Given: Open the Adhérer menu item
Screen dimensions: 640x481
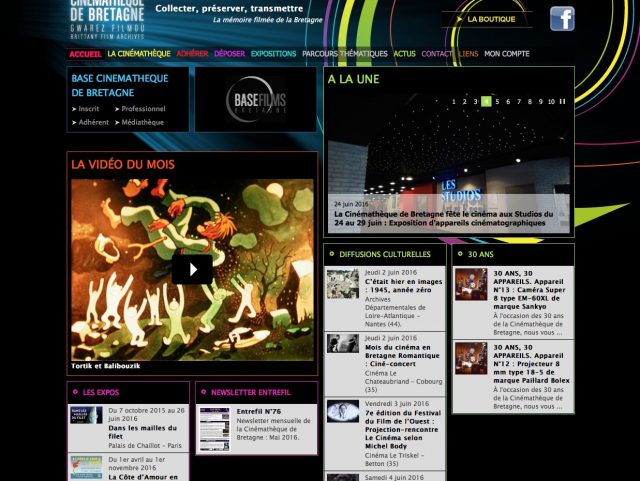Looking at the screenshot, I should point(192,53).
